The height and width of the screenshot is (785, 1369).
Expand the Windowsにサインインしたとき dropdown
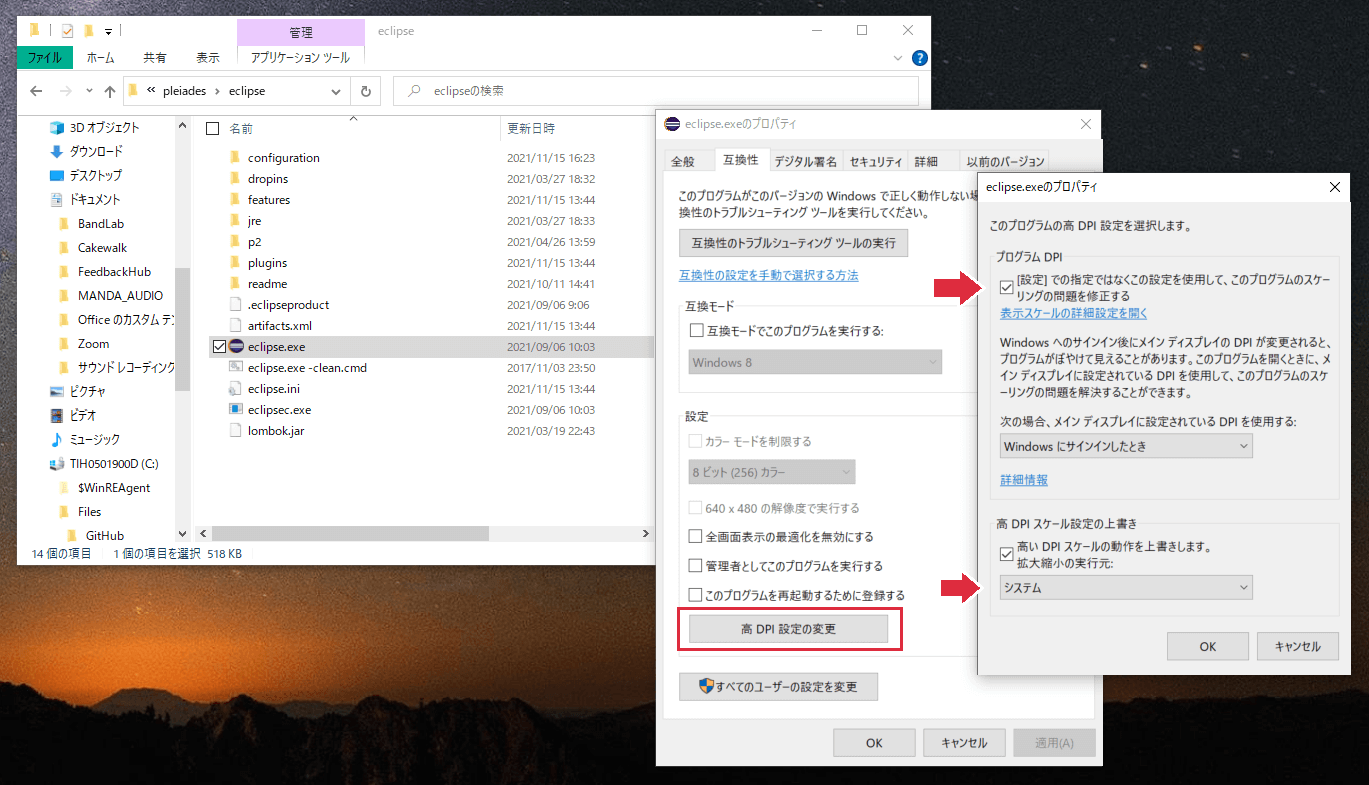tap(1126, 445)
